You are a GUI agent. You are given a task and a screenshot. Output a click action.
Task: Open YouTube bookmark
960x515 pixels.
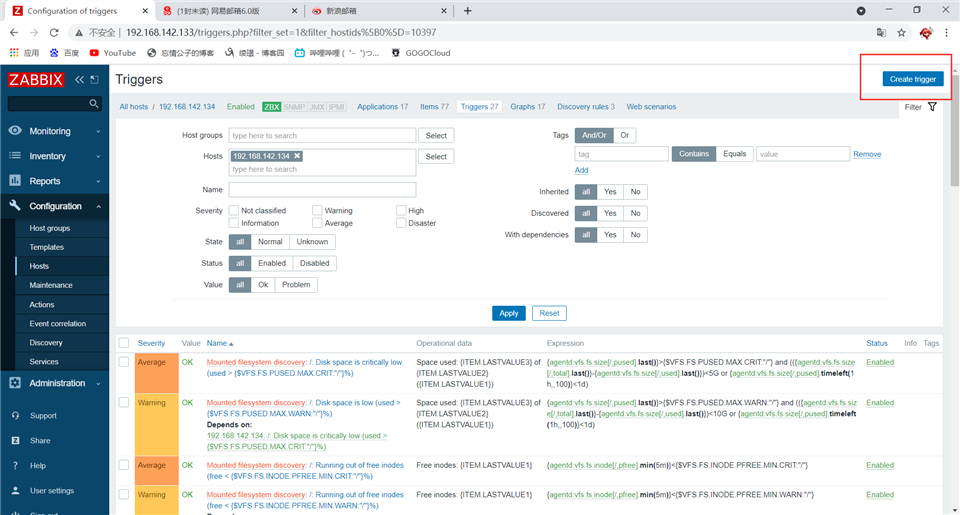[113, 53]
